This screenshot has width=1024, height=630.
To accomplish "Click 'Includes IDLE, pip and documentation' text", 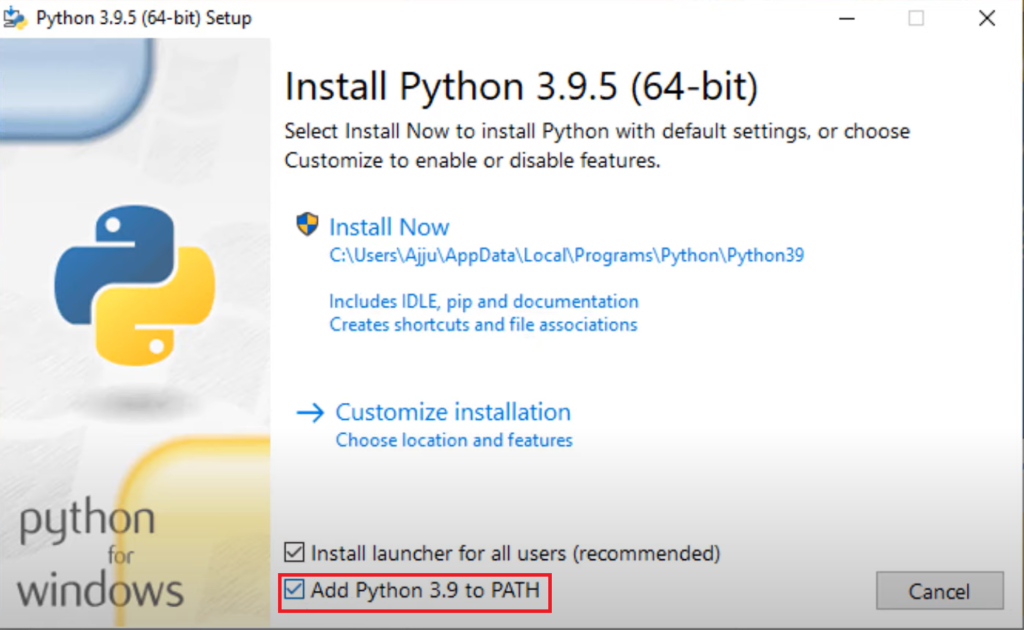I will coord(484,301).
